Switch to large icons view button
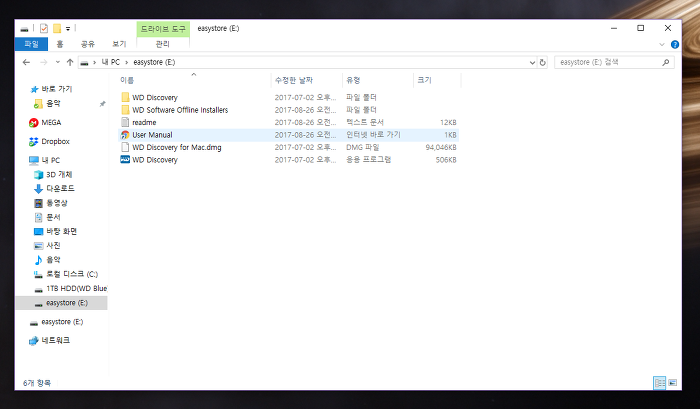 pyautogui.click(x=672, y=383)
